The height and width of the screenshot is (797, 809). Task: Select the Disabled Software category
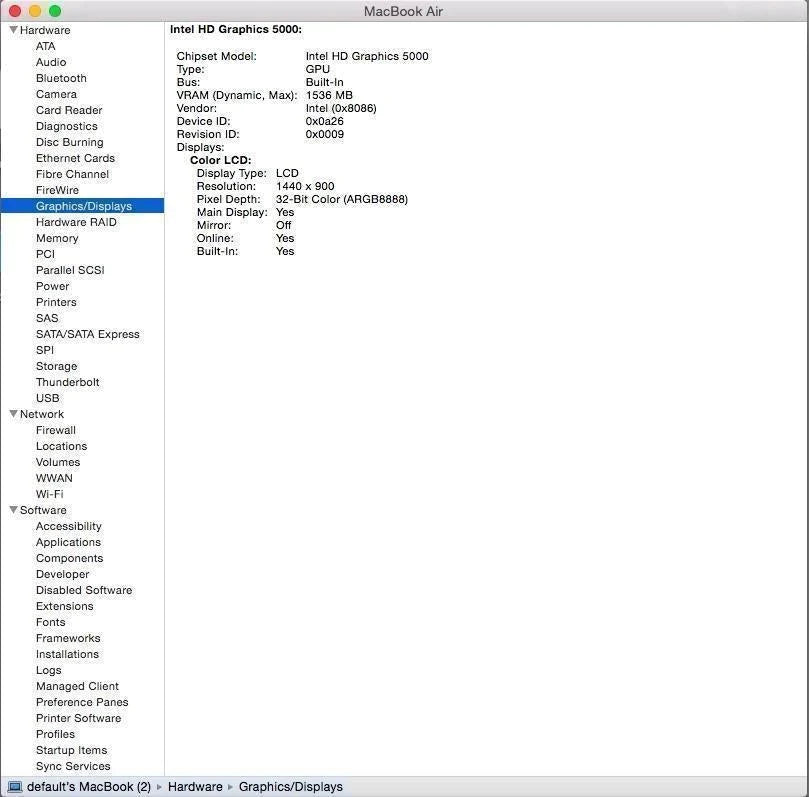[x=84, y=590]
